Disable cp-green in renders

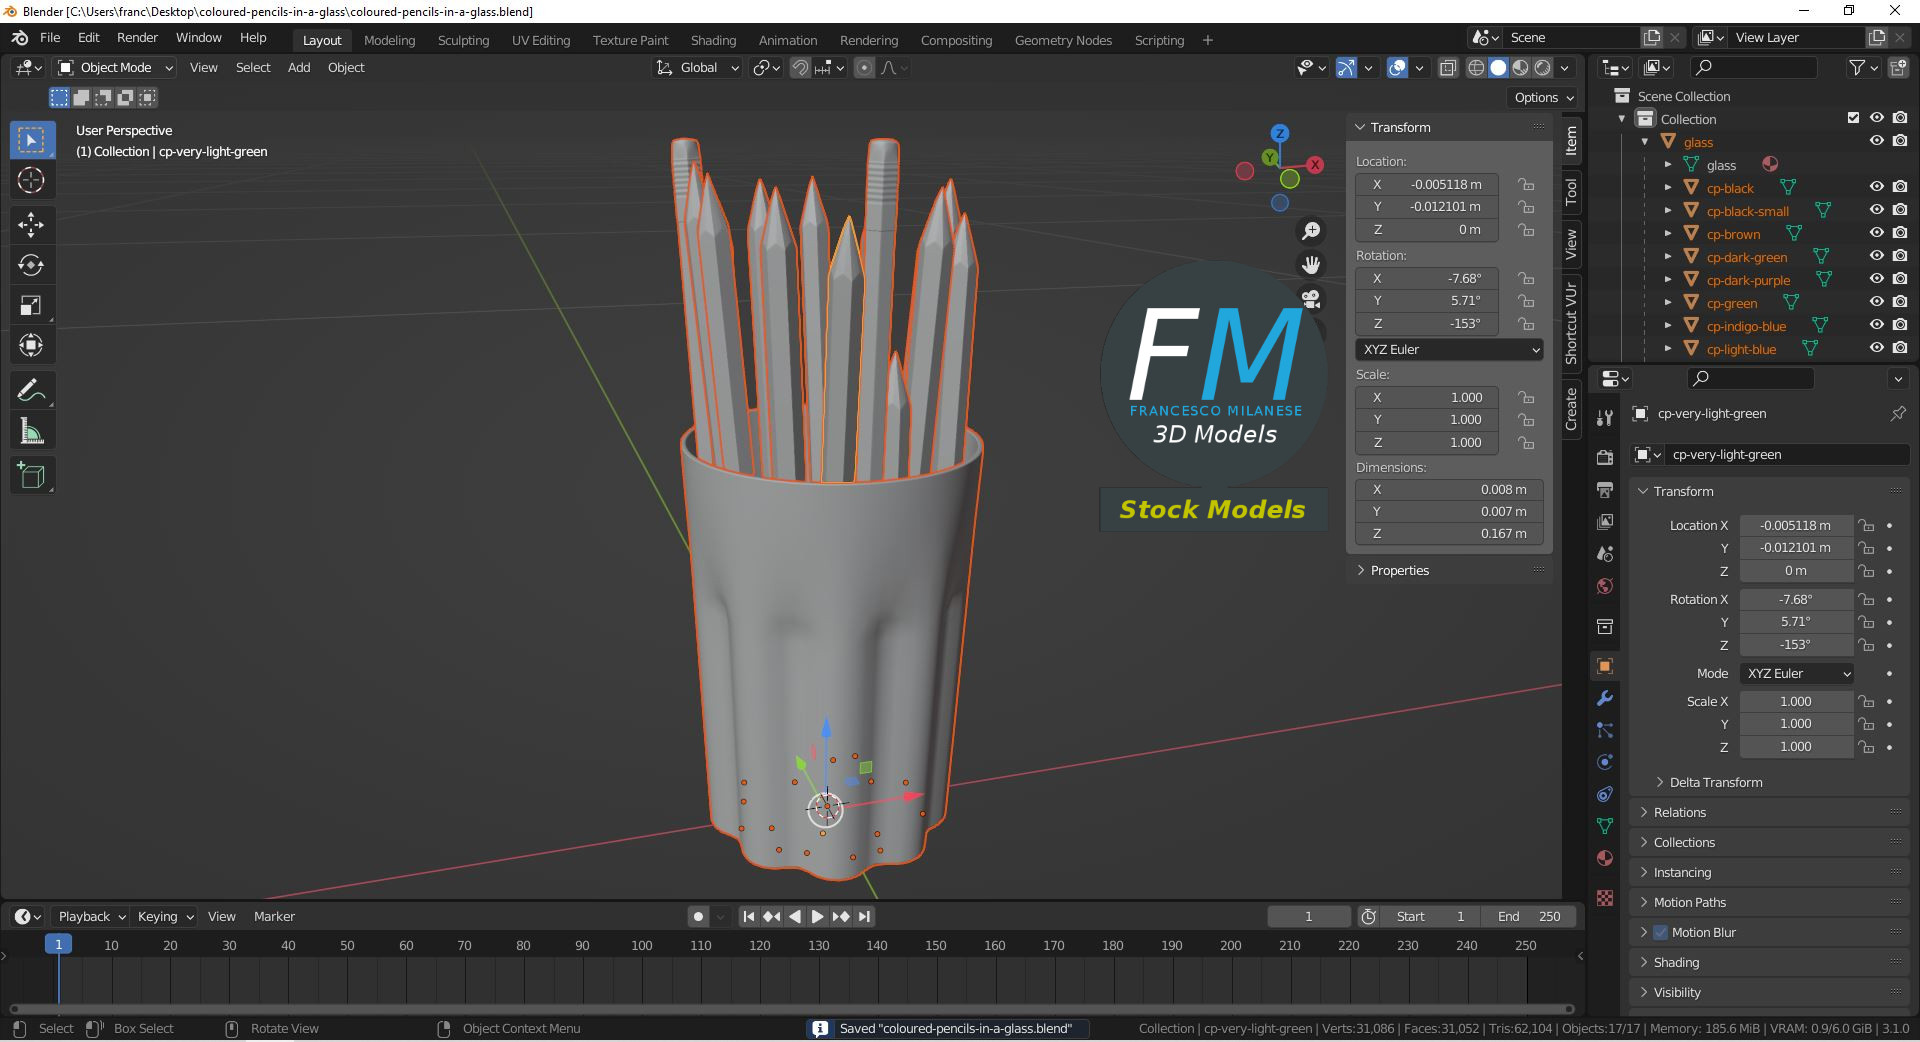point(1900,302)
